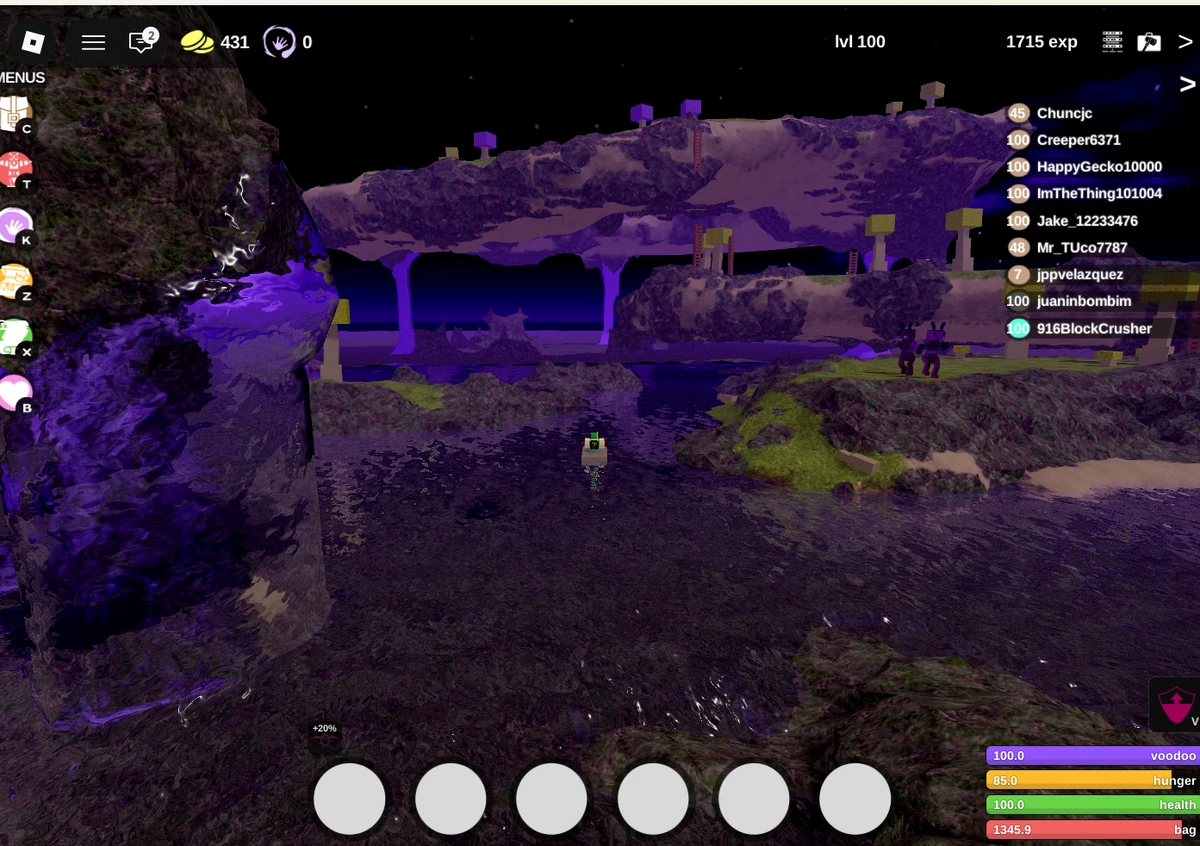This screenshot has width=1200, height=846.
Task: Expand the top bar arrow beside toolbox
Action: 1186,42
